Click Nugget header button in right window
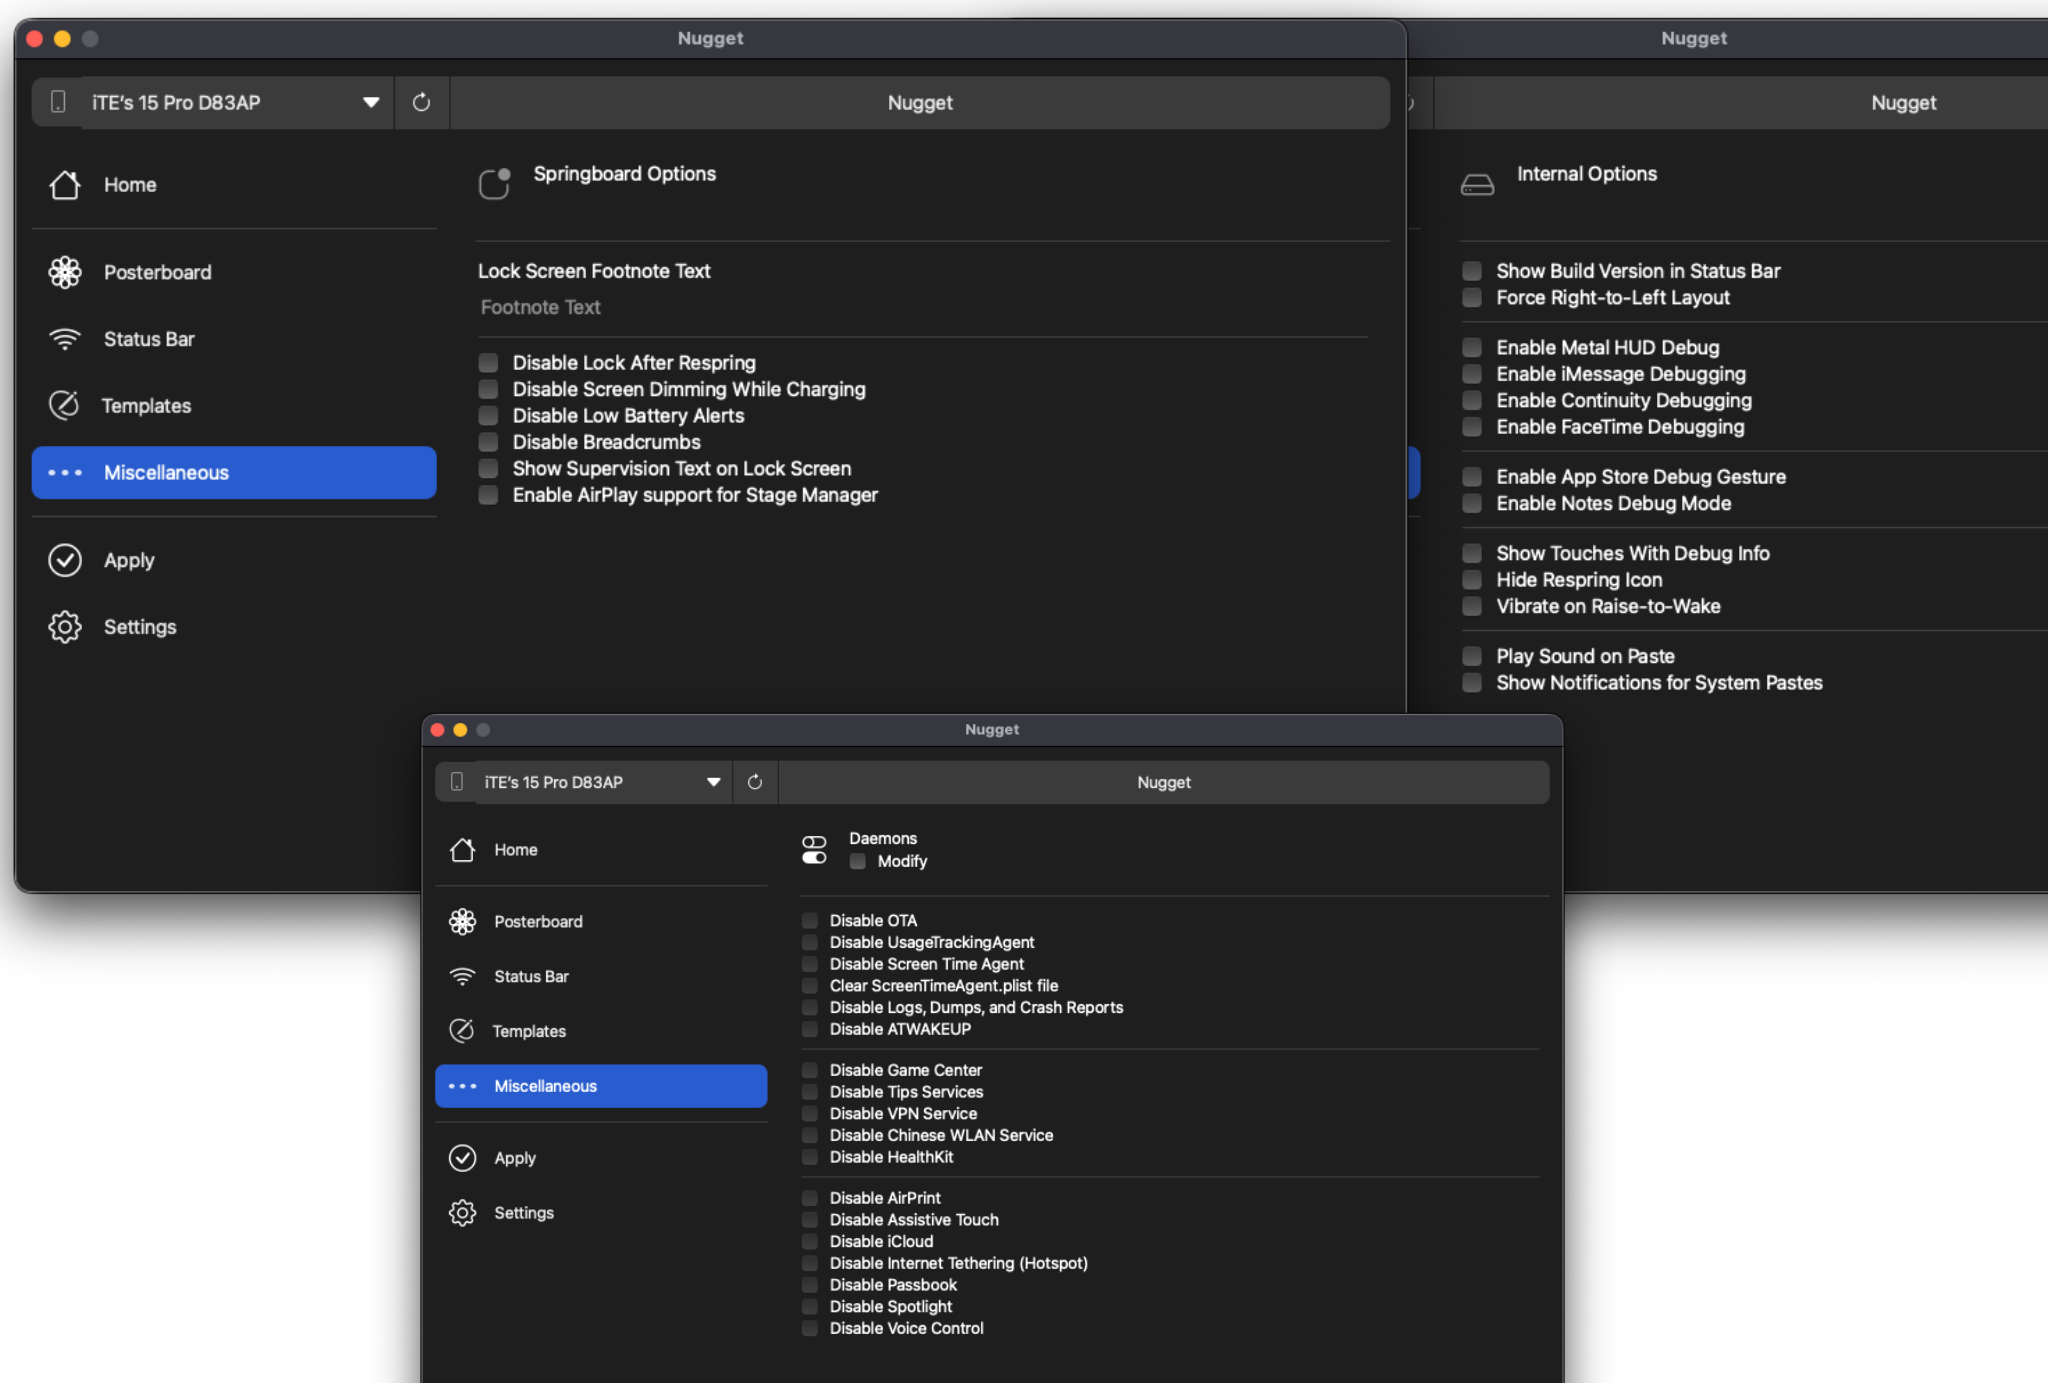The image size is (2048, 1383). point(1741,102)
